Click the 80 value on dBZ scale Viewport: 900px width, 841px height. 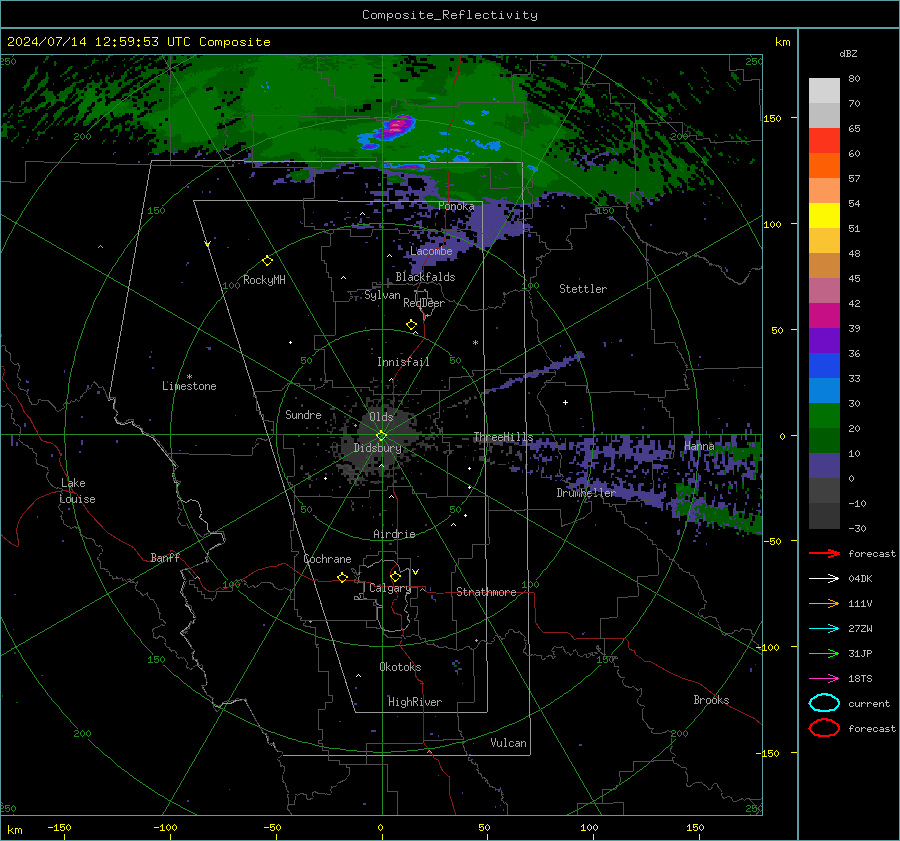pyautogui.click(x=854, y=79)
